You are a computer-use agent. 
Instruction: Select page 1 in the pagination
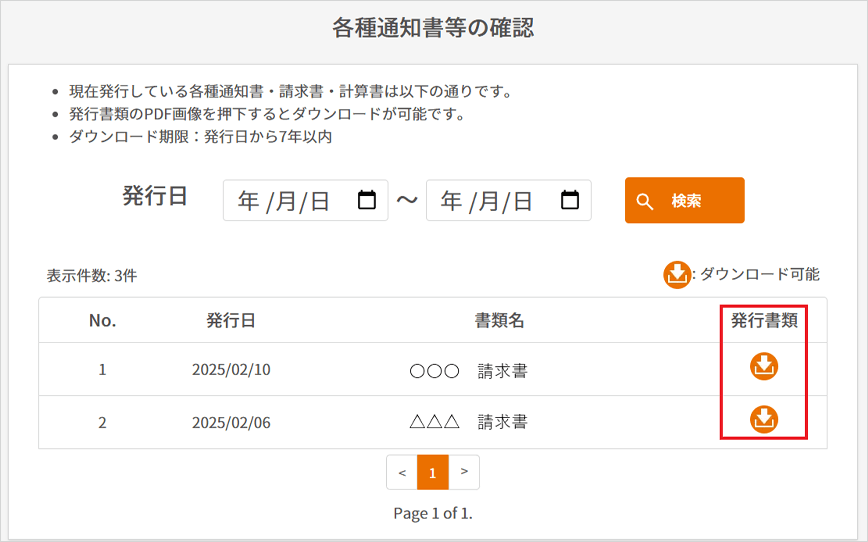click(x=432, y=472)
